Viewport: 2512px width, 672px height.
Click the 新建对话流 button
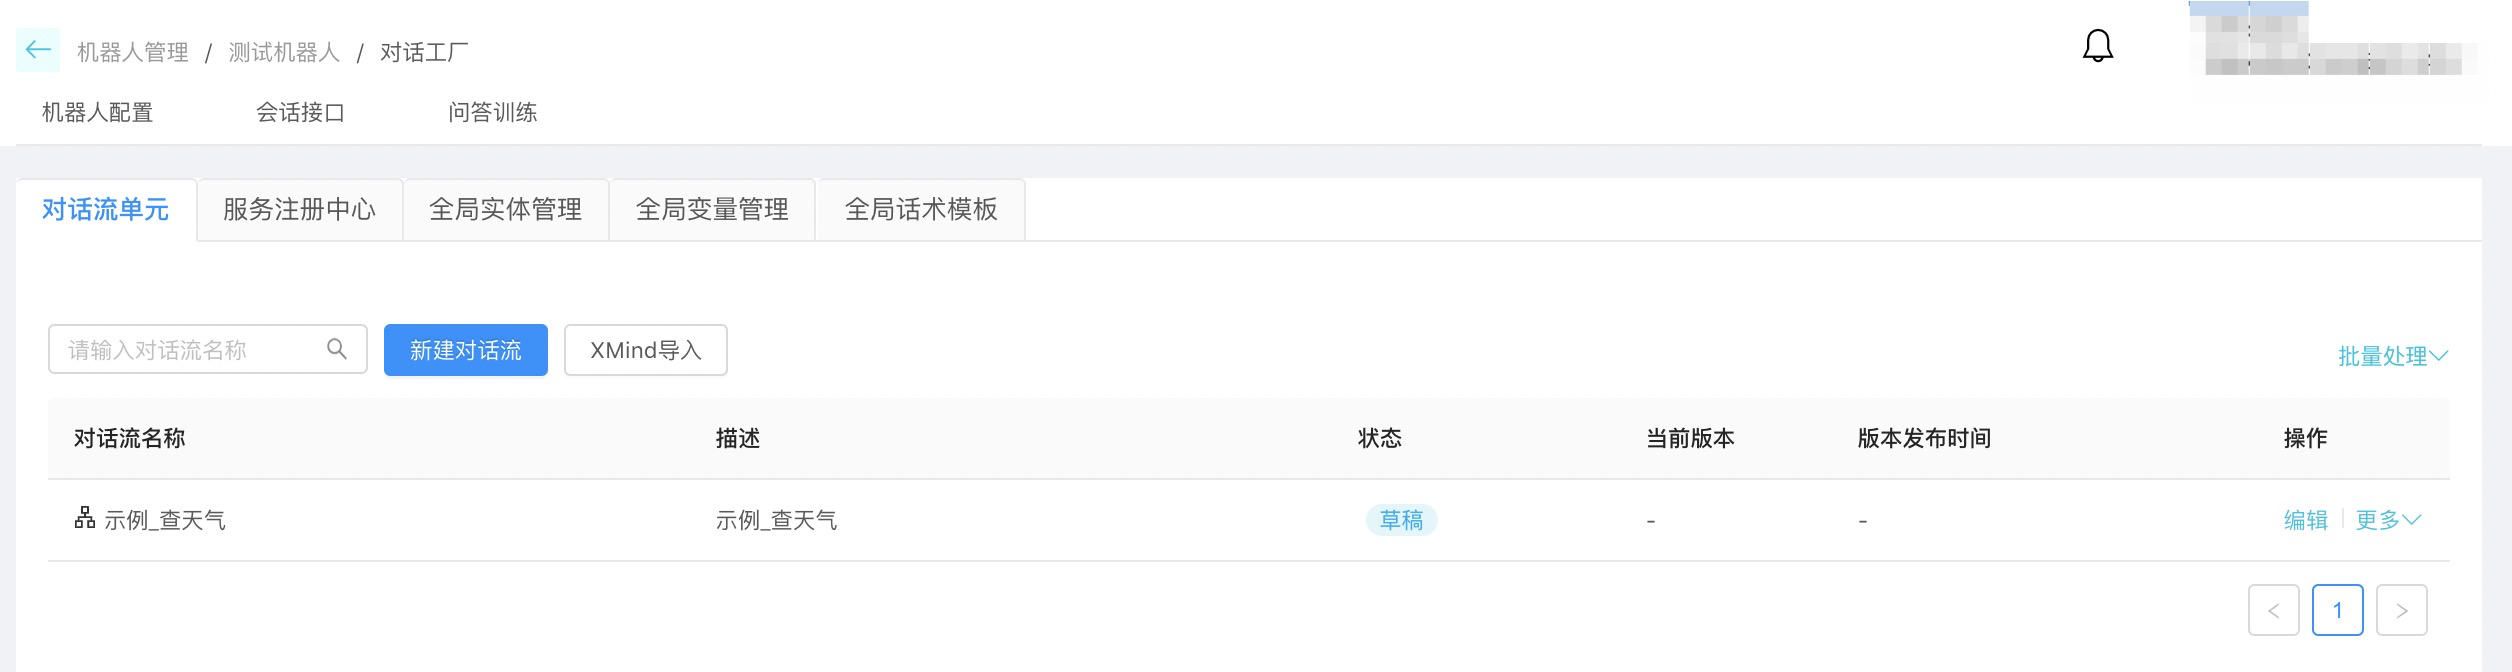466,350
